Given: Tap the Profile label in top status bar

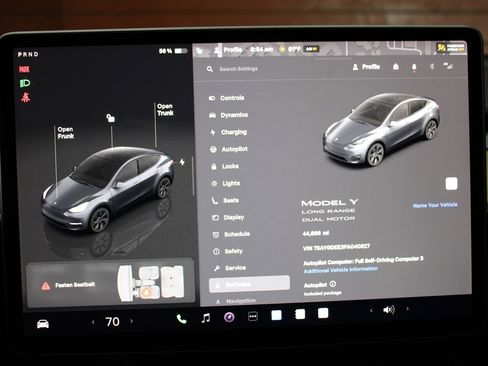Looking at the screenshot, I should tap(233, 50).
